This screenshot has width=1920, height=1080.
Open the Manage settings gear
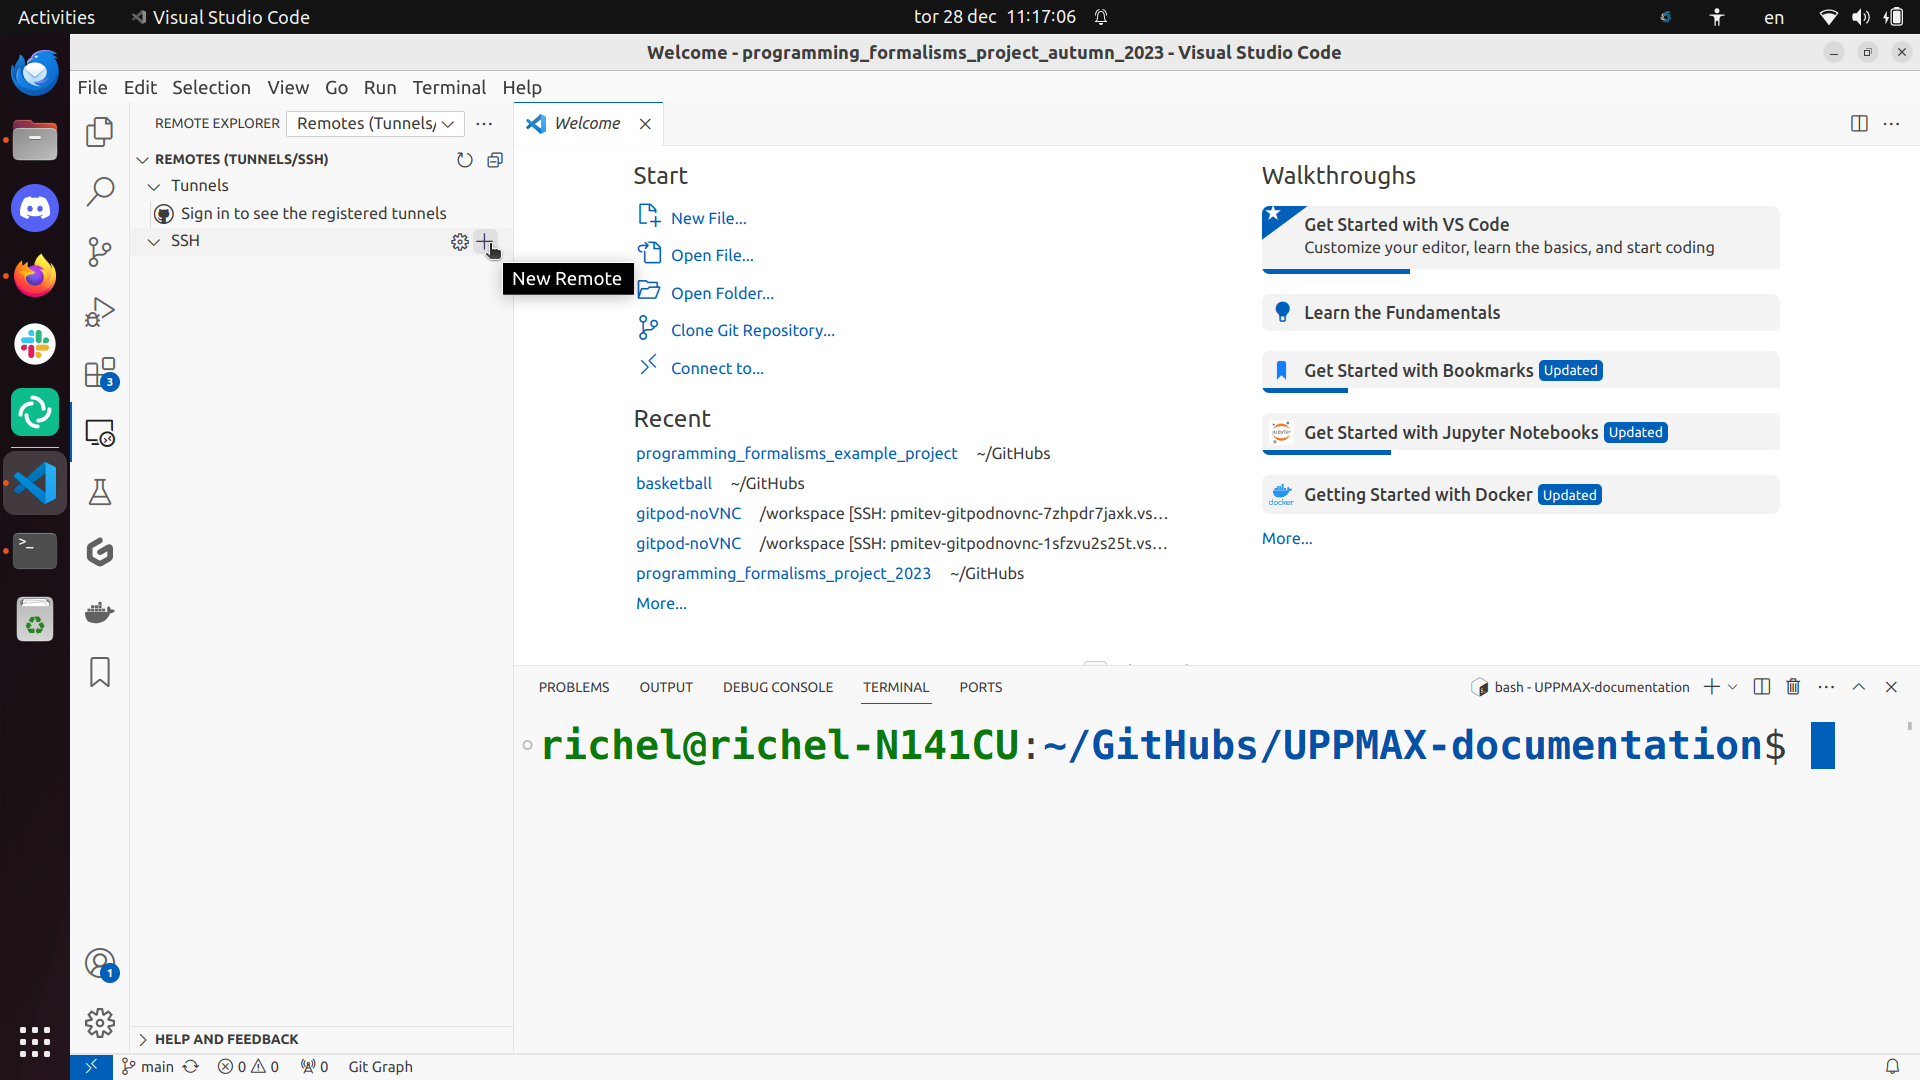[x=100, y=1022]
